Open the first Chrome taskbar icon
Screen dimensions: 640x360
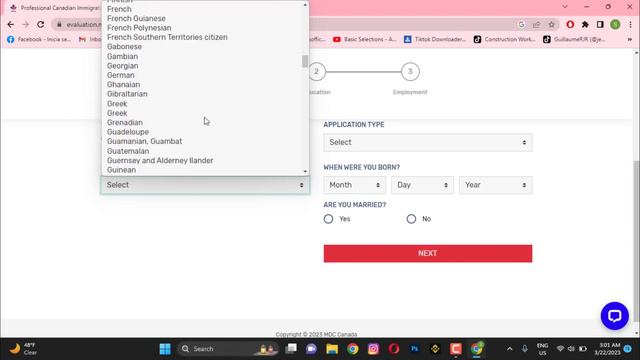tap(353, 349)
